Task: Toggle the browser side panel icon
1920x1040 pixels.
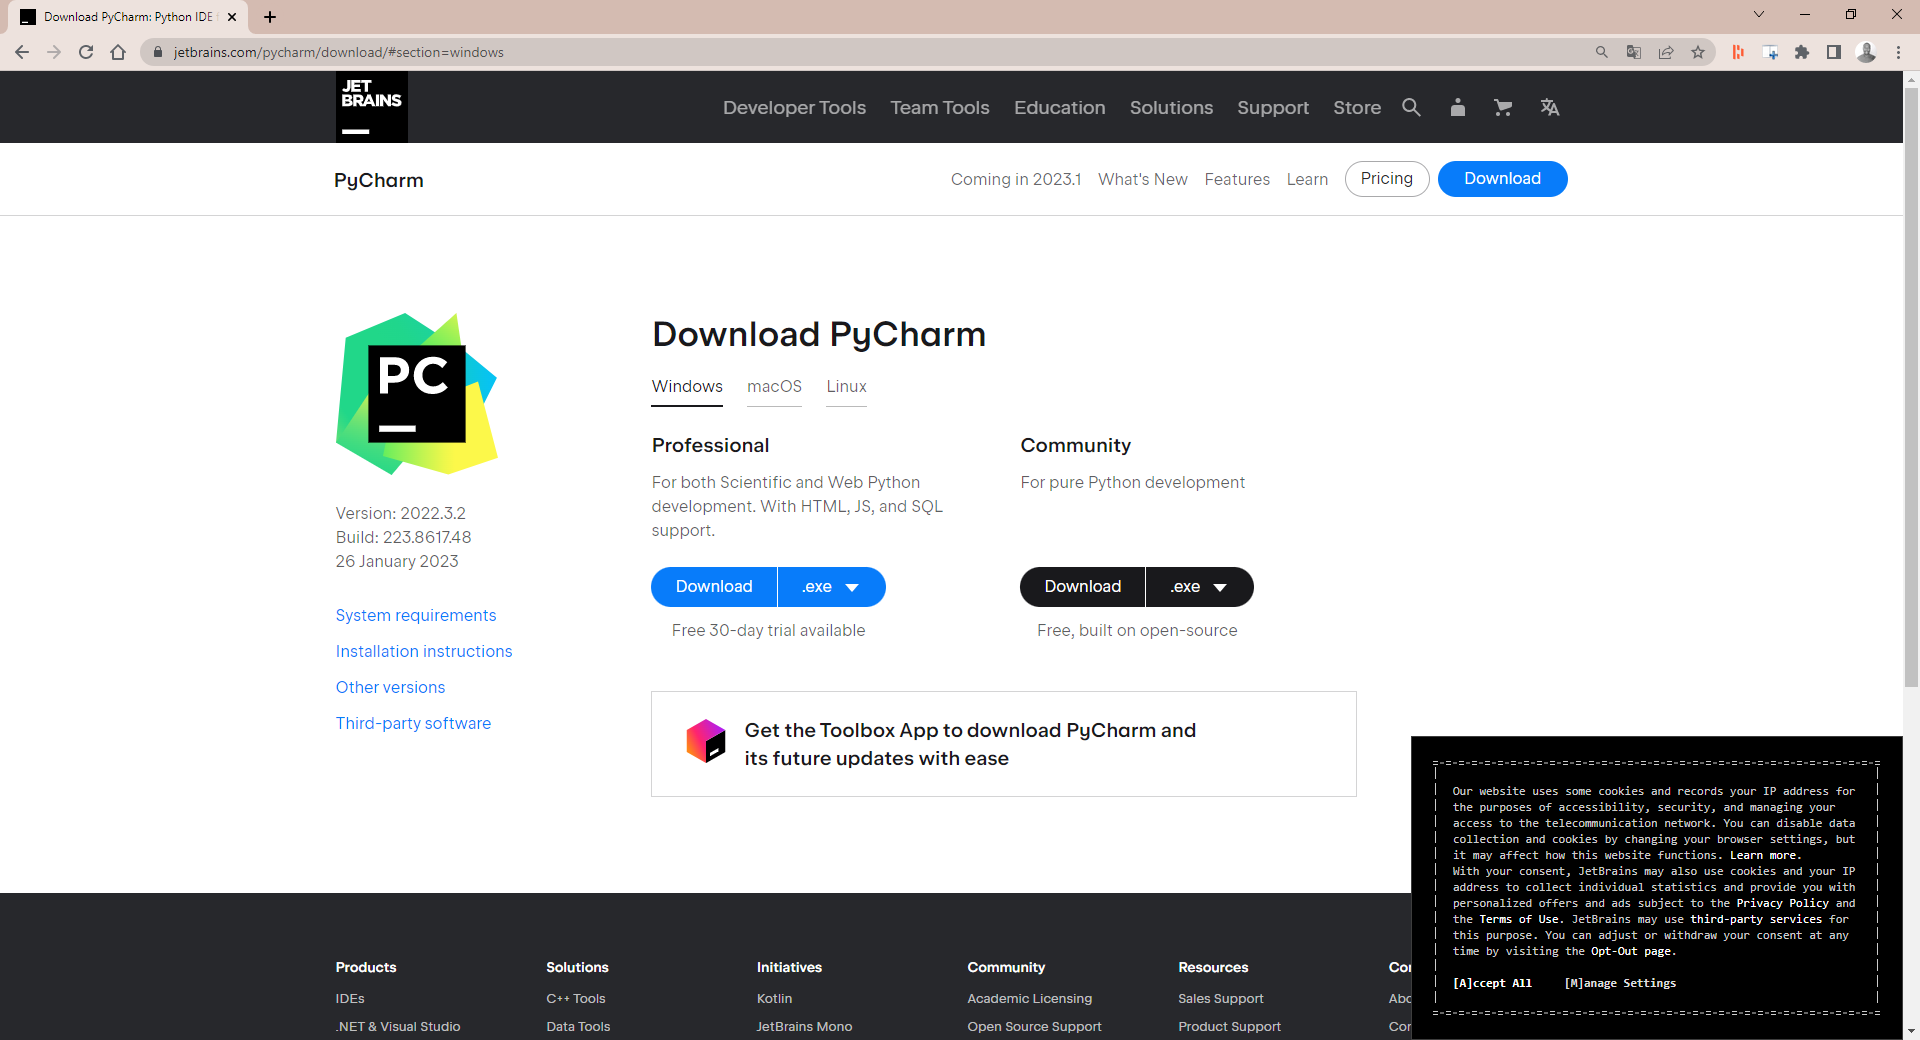Action: pyautogui.click(x=1834, y=52)
